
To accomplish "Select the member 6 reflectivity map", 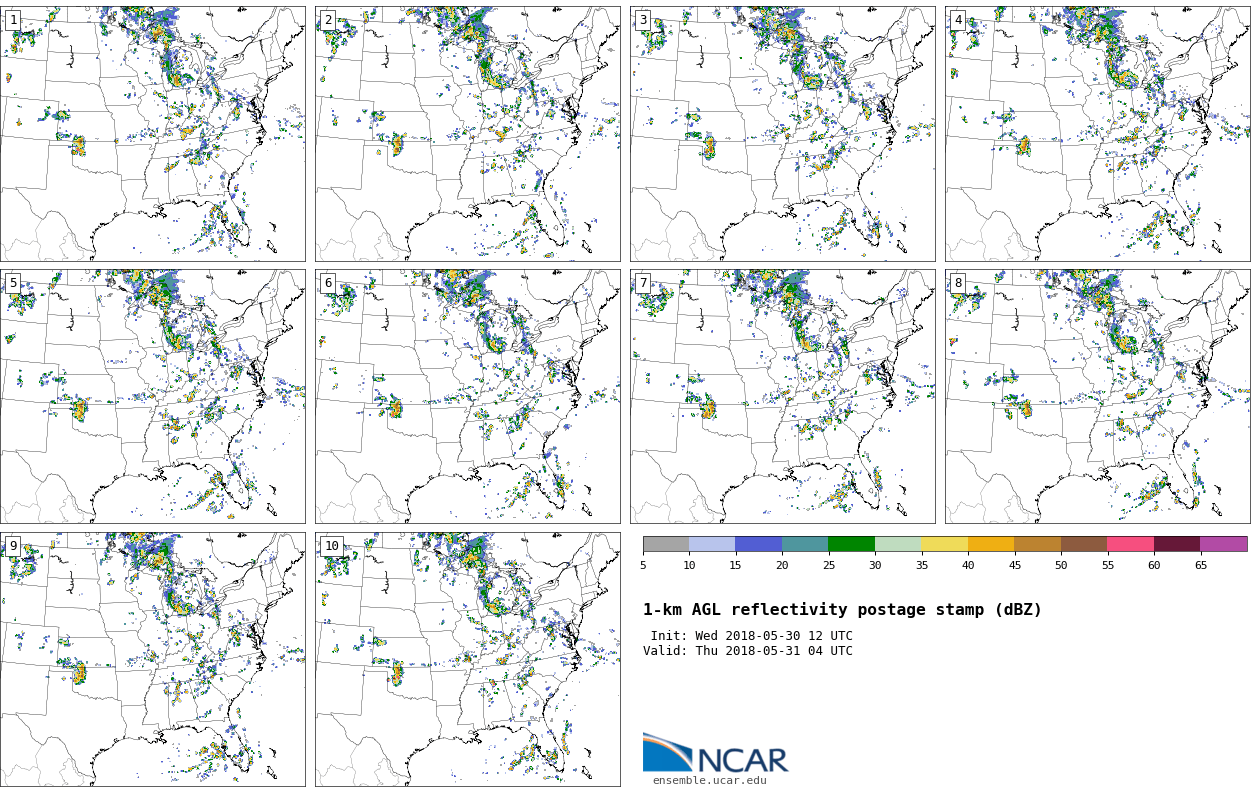I will 467,396.
